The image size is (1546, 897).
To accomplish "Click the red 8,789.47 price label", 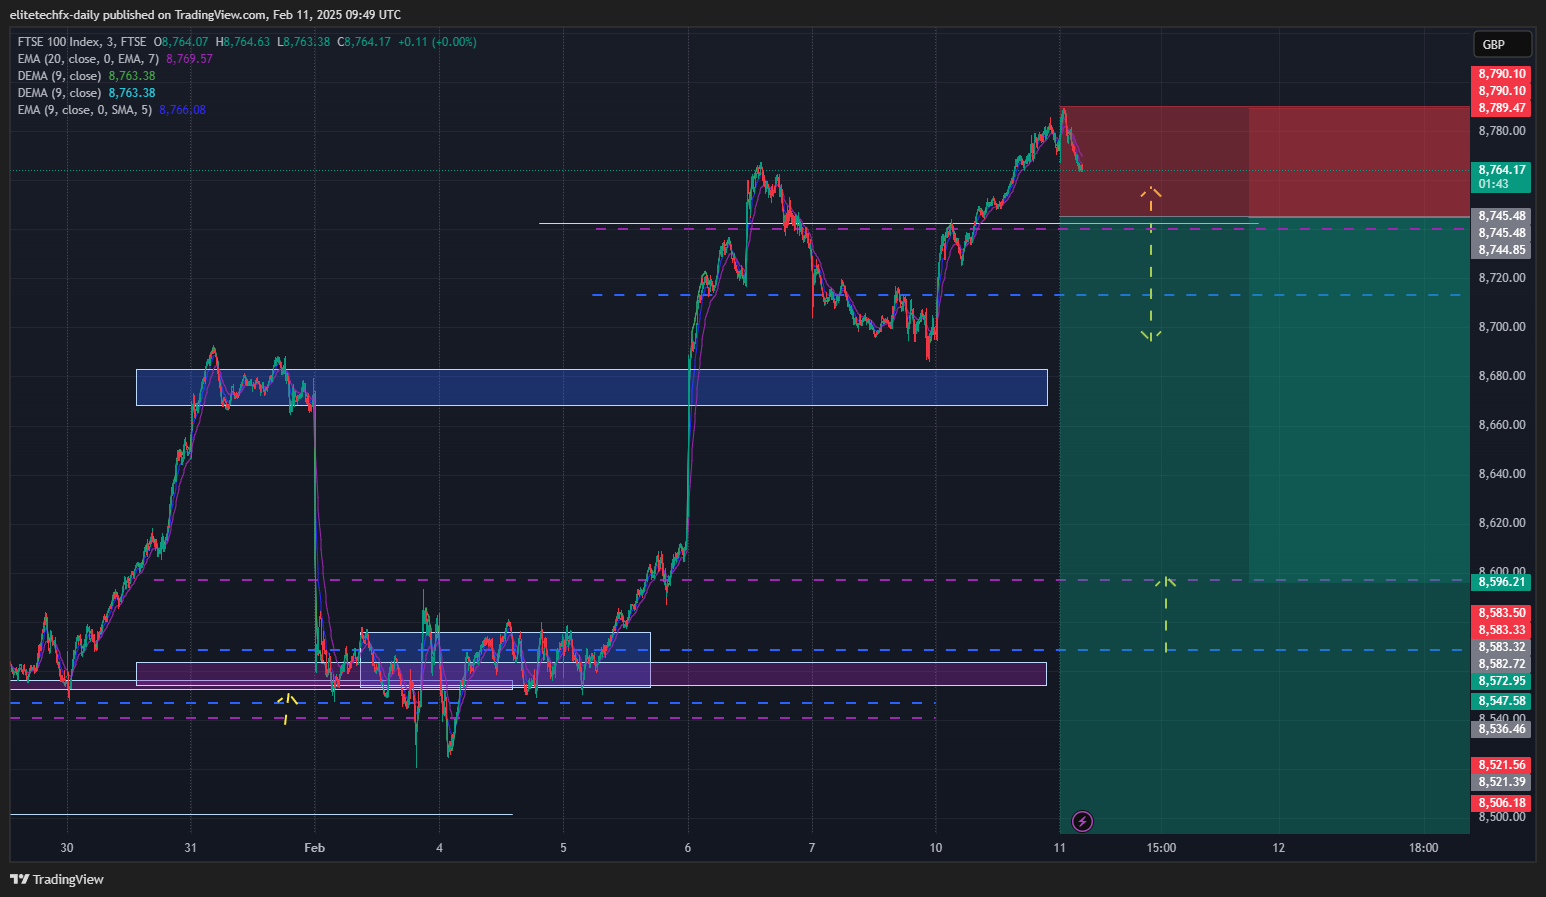I will pos(1501,108).
